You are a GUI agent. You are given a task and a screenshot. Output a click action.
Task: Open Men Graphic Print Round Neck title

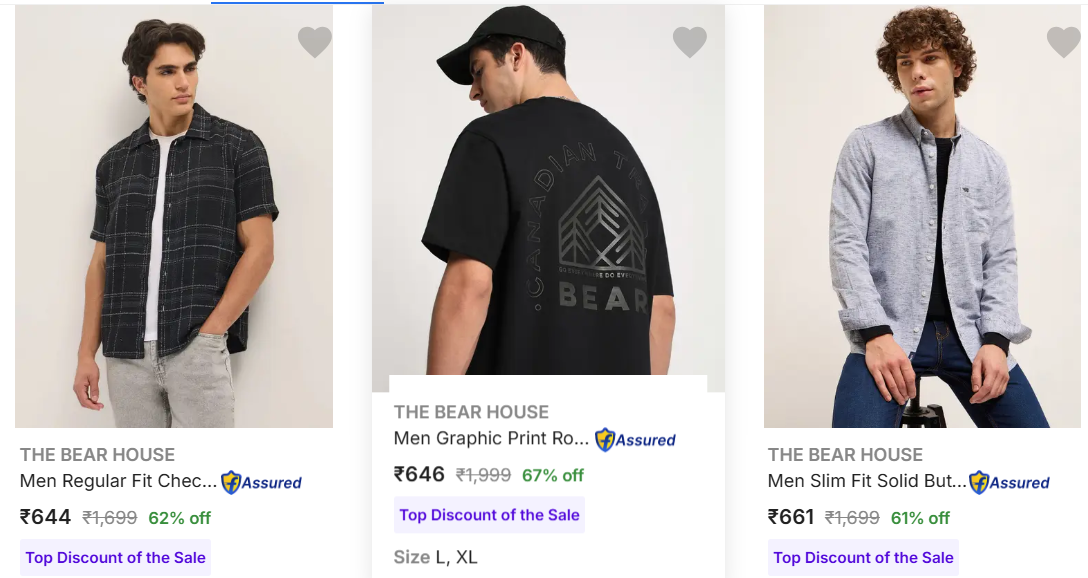coord(491,439)
